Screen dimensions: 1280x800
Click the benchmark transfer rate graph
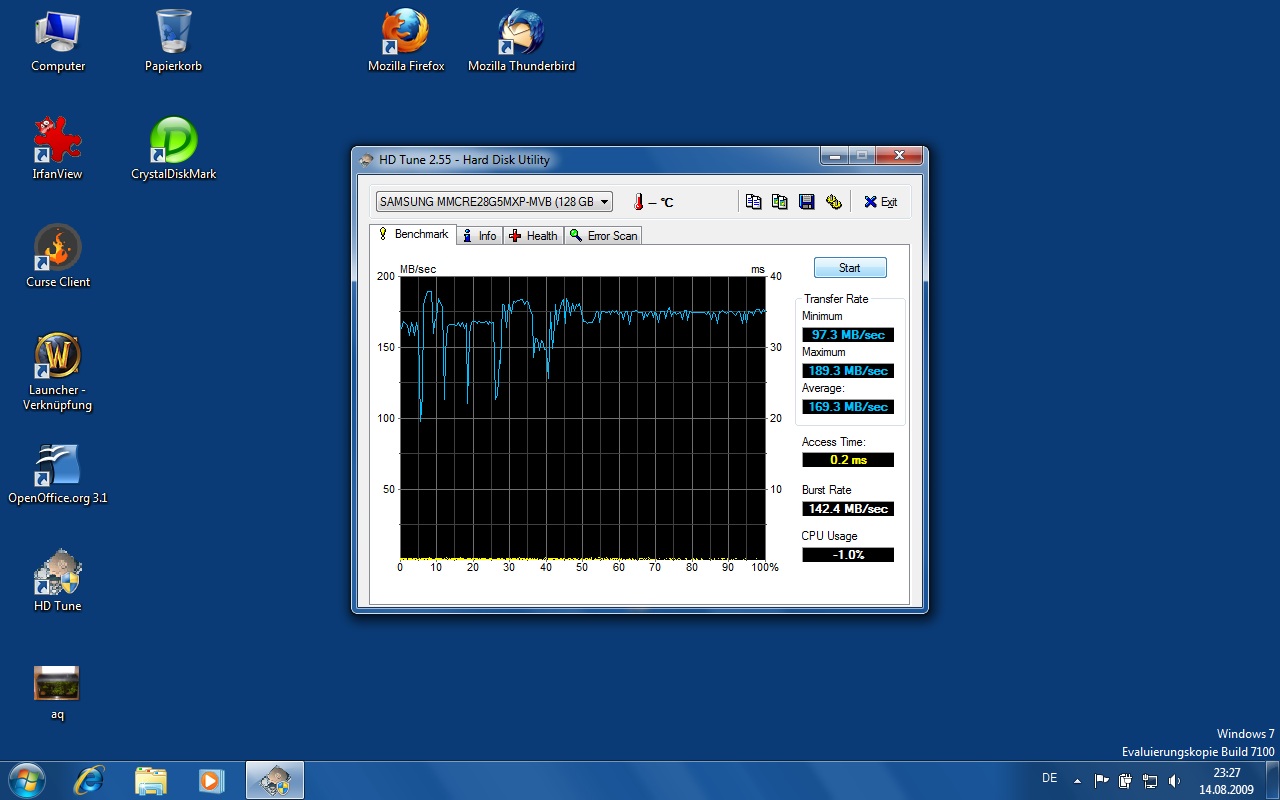pos(583,418)
